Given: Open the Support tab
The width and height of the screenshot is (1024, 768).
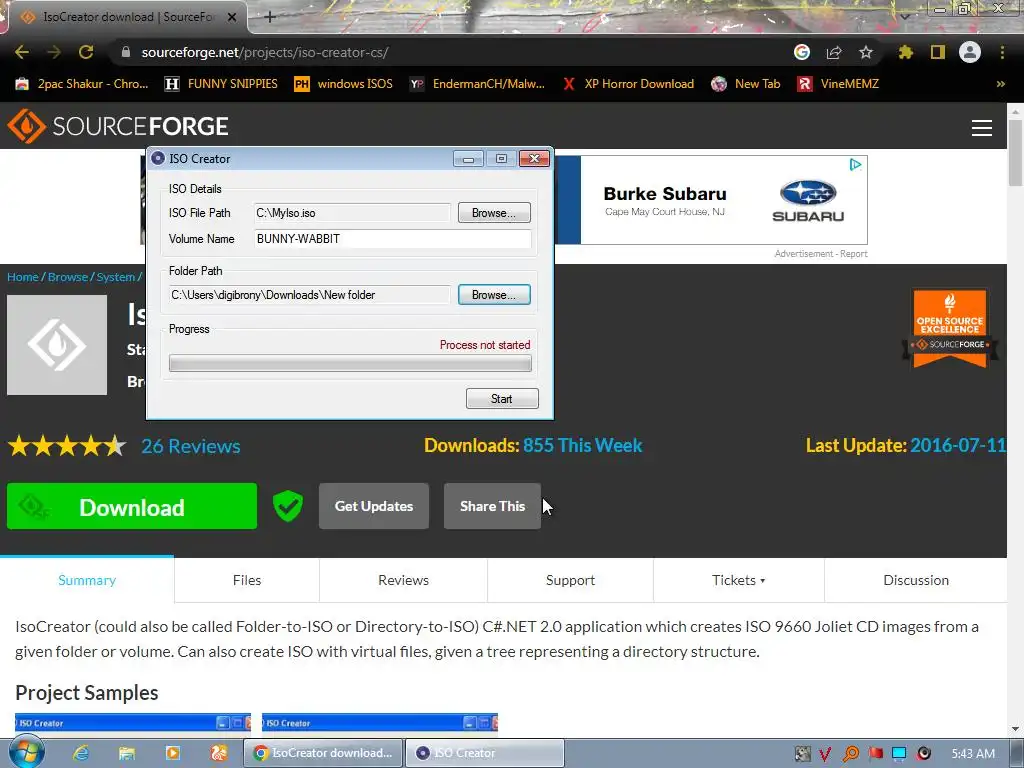Looking at the screenshot, I should pos(570,580).
